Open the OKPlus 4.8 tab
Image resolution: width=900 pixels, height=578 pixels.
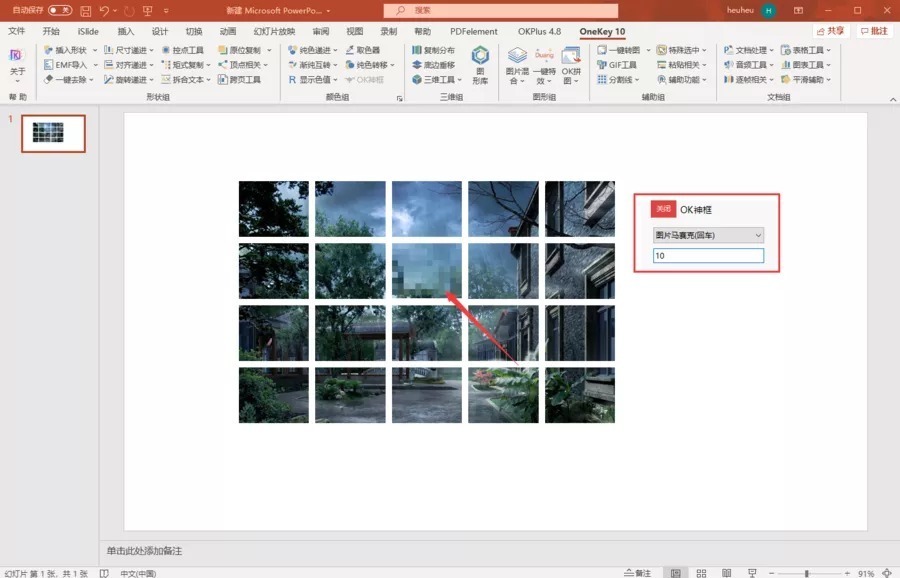(x=539, y=31)
